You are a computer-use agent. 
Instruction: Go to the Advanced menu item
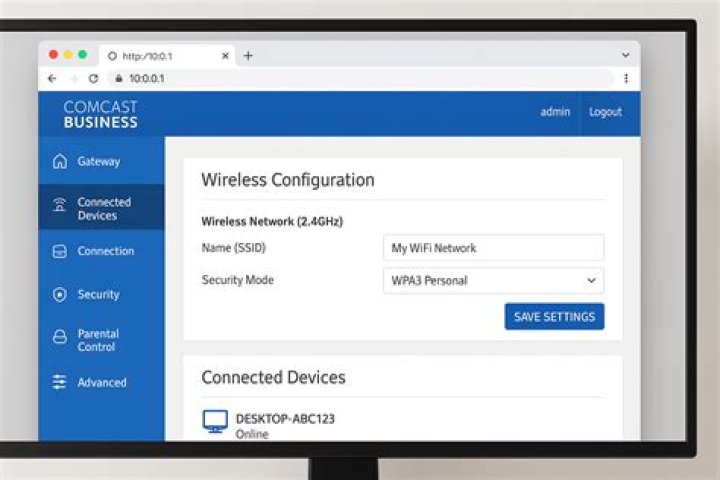[102, 382]
